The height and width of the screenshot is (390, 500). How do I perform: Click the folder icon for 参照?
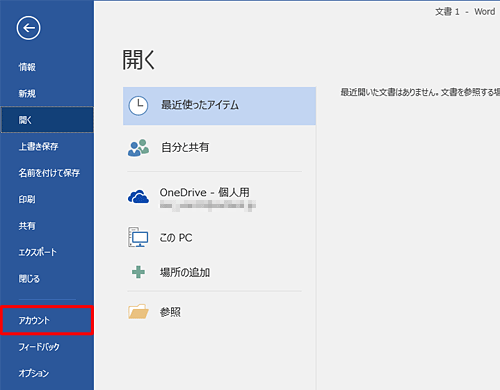(x=138, y=312)
